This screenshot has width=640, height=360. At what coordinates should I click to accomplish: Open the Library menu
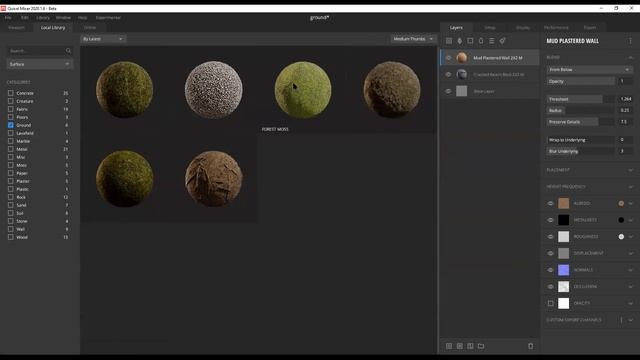[x=43, y=18]
